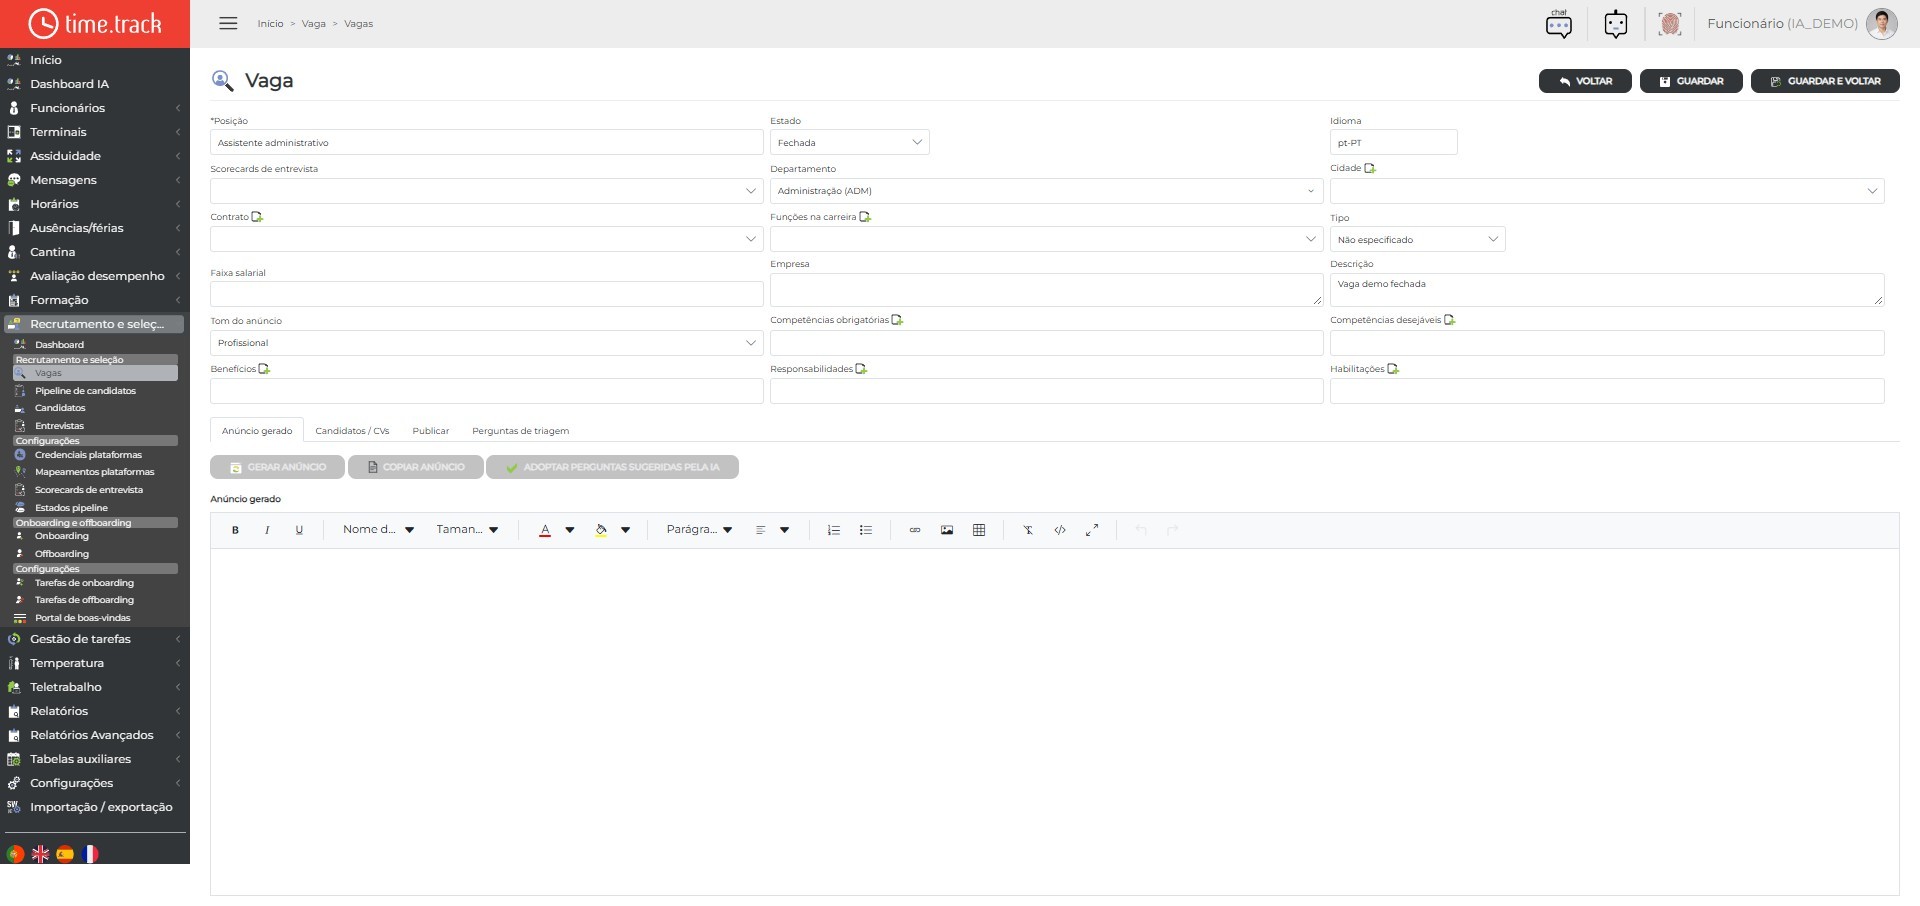Toggle underline in the editor toolbar
This screenshot has width=1920, height=906.
click(x=299, y=530)
